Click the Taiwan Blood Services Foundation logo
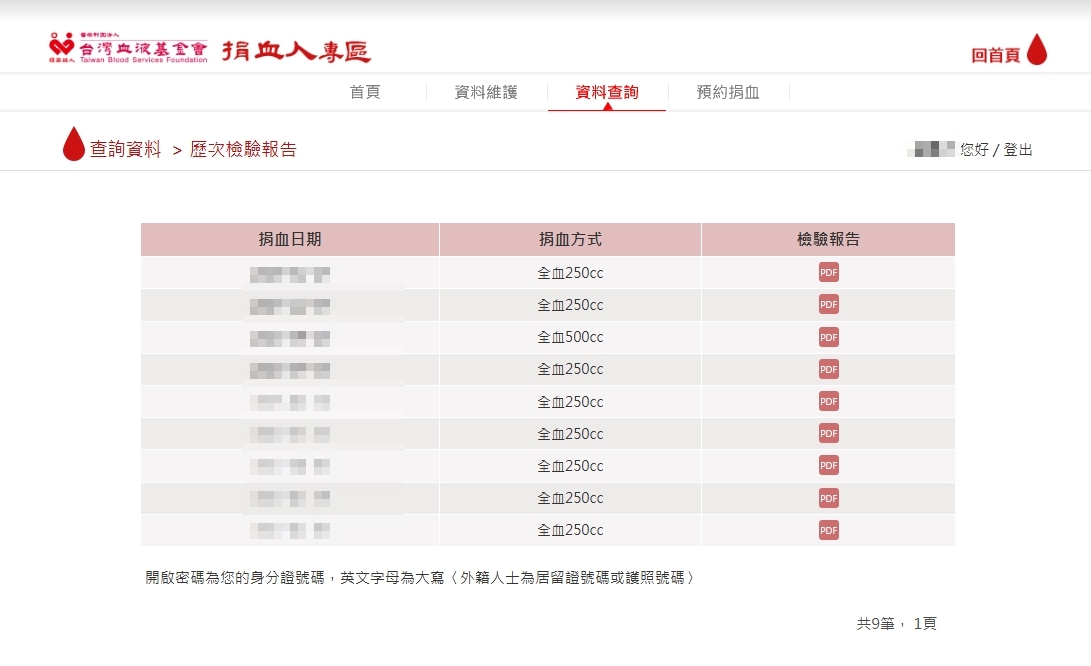 click(128, 48)
